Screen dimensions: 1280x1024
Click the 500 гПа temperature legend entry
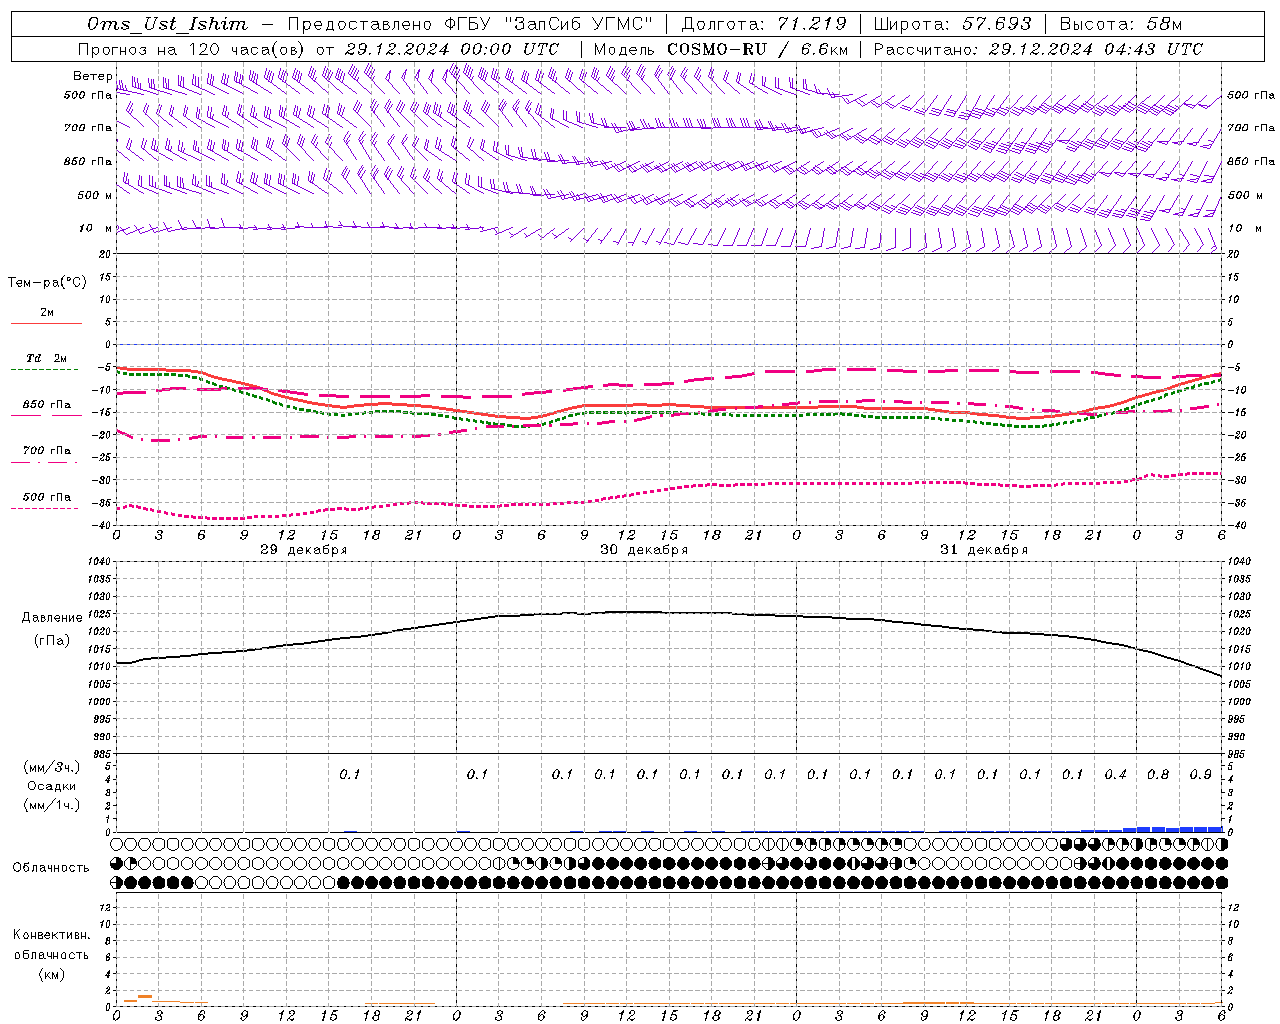point(46,501)
